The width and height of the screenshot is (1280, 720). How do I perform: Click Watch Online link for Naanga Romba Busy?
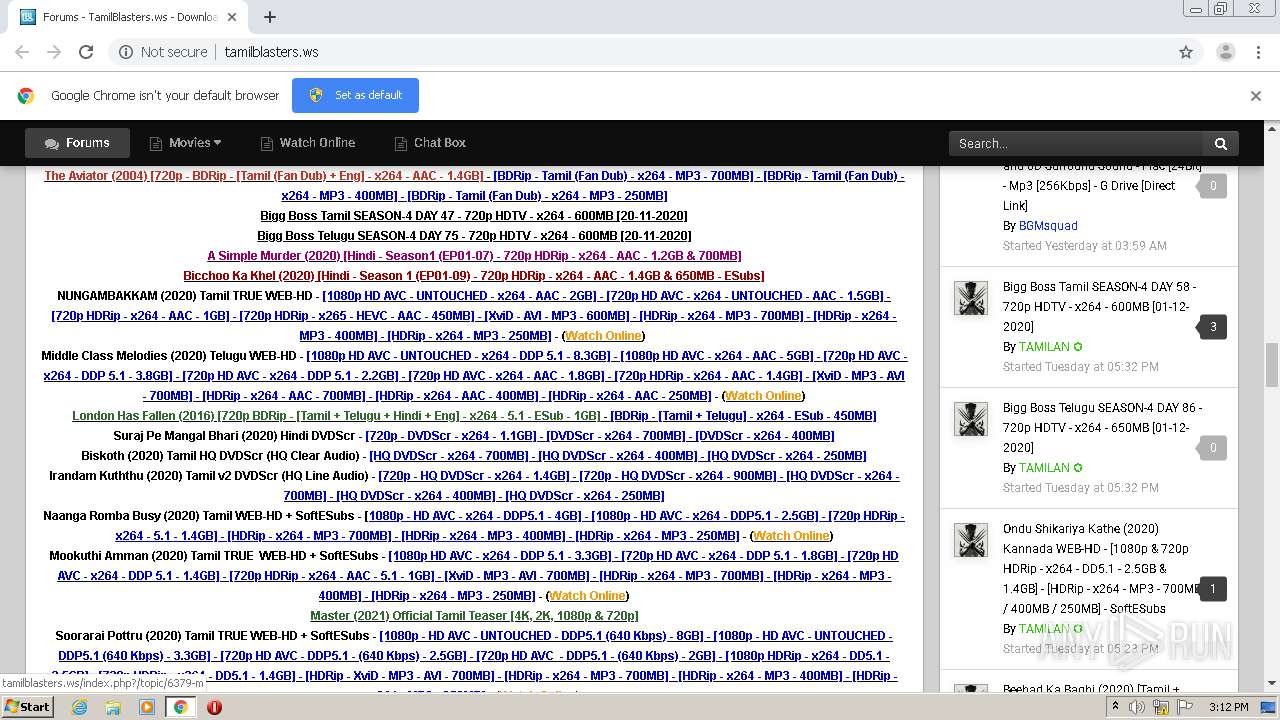coord(791,536)
